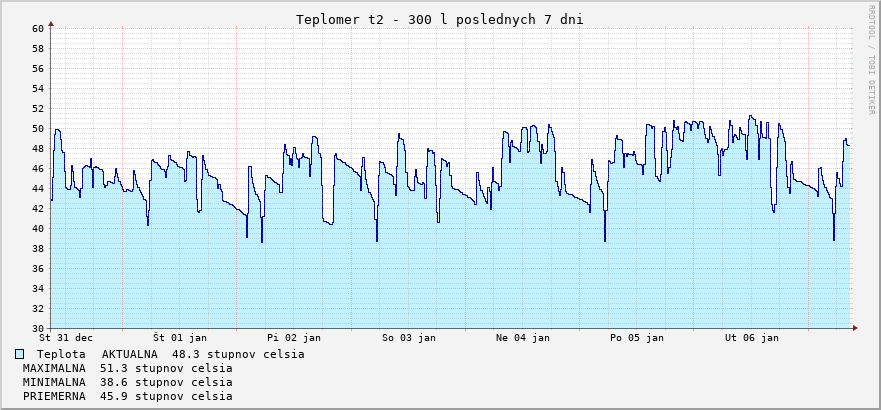Viewport: 881px width, 410px height.
Task: Click the Št 01 jan date label
Action: click(x=180, y=338)
